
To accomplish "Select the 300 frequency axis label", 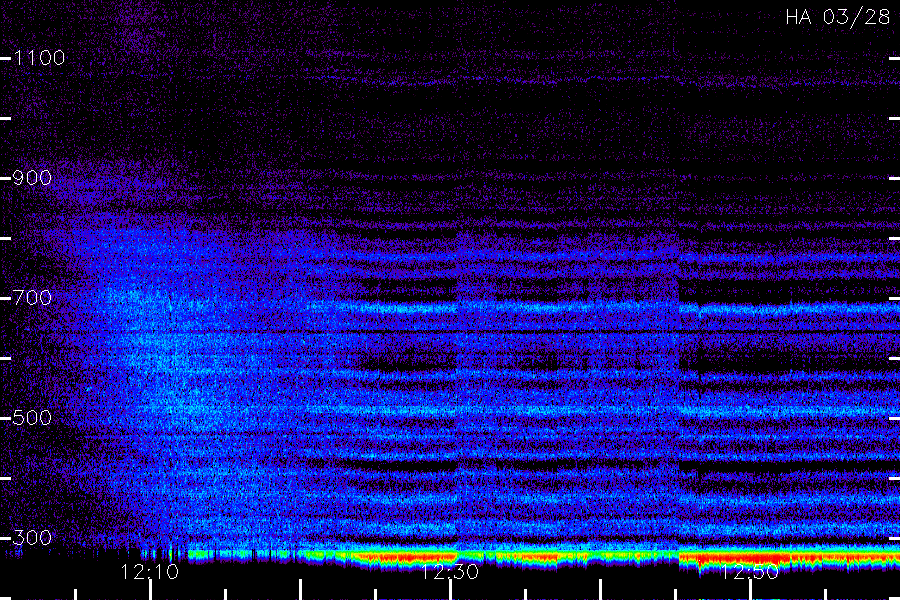I will coord(32,538).
